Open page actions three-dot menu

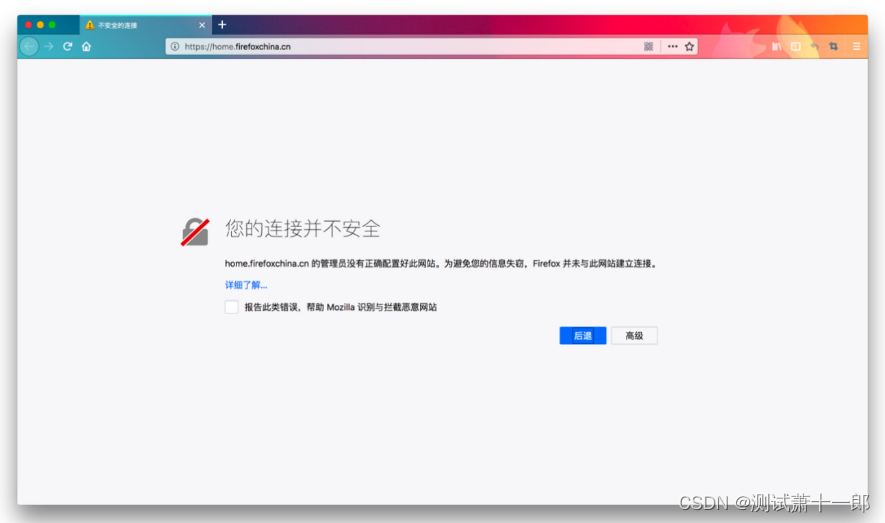point(672,46)
